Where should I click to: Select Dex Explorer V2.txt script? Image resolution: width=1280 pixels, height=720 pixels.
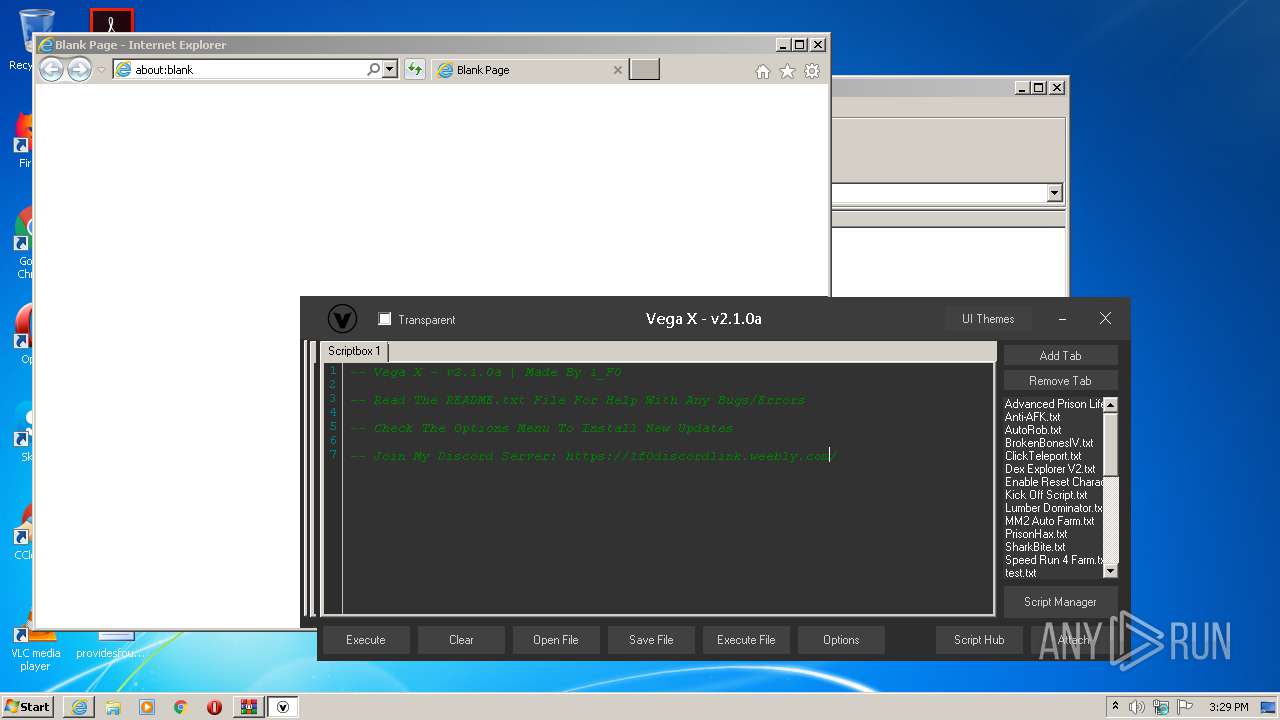(x=1050, y=469)
